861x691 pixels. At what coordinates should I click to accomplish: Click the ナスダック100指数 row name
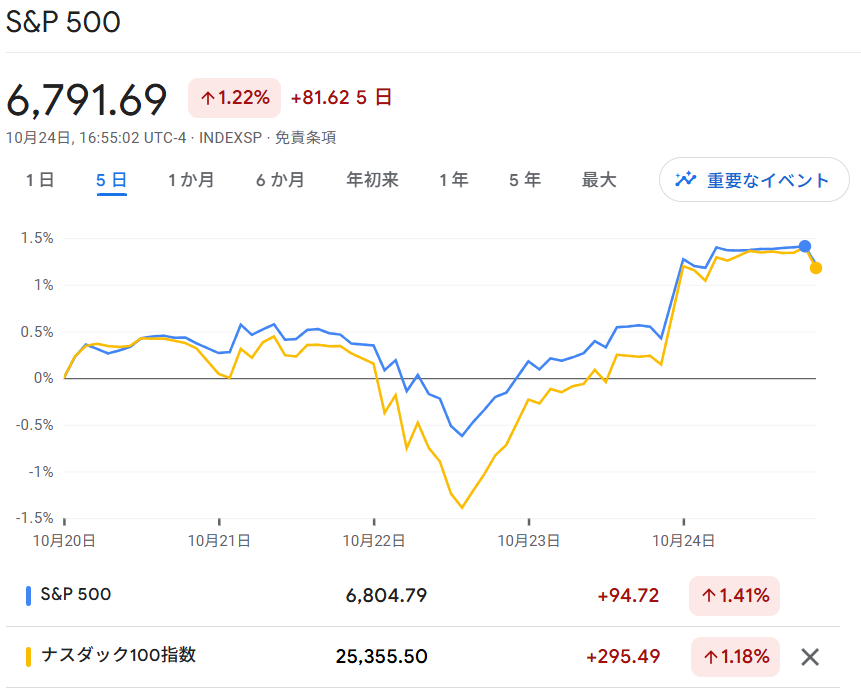[x=118, y=656]
